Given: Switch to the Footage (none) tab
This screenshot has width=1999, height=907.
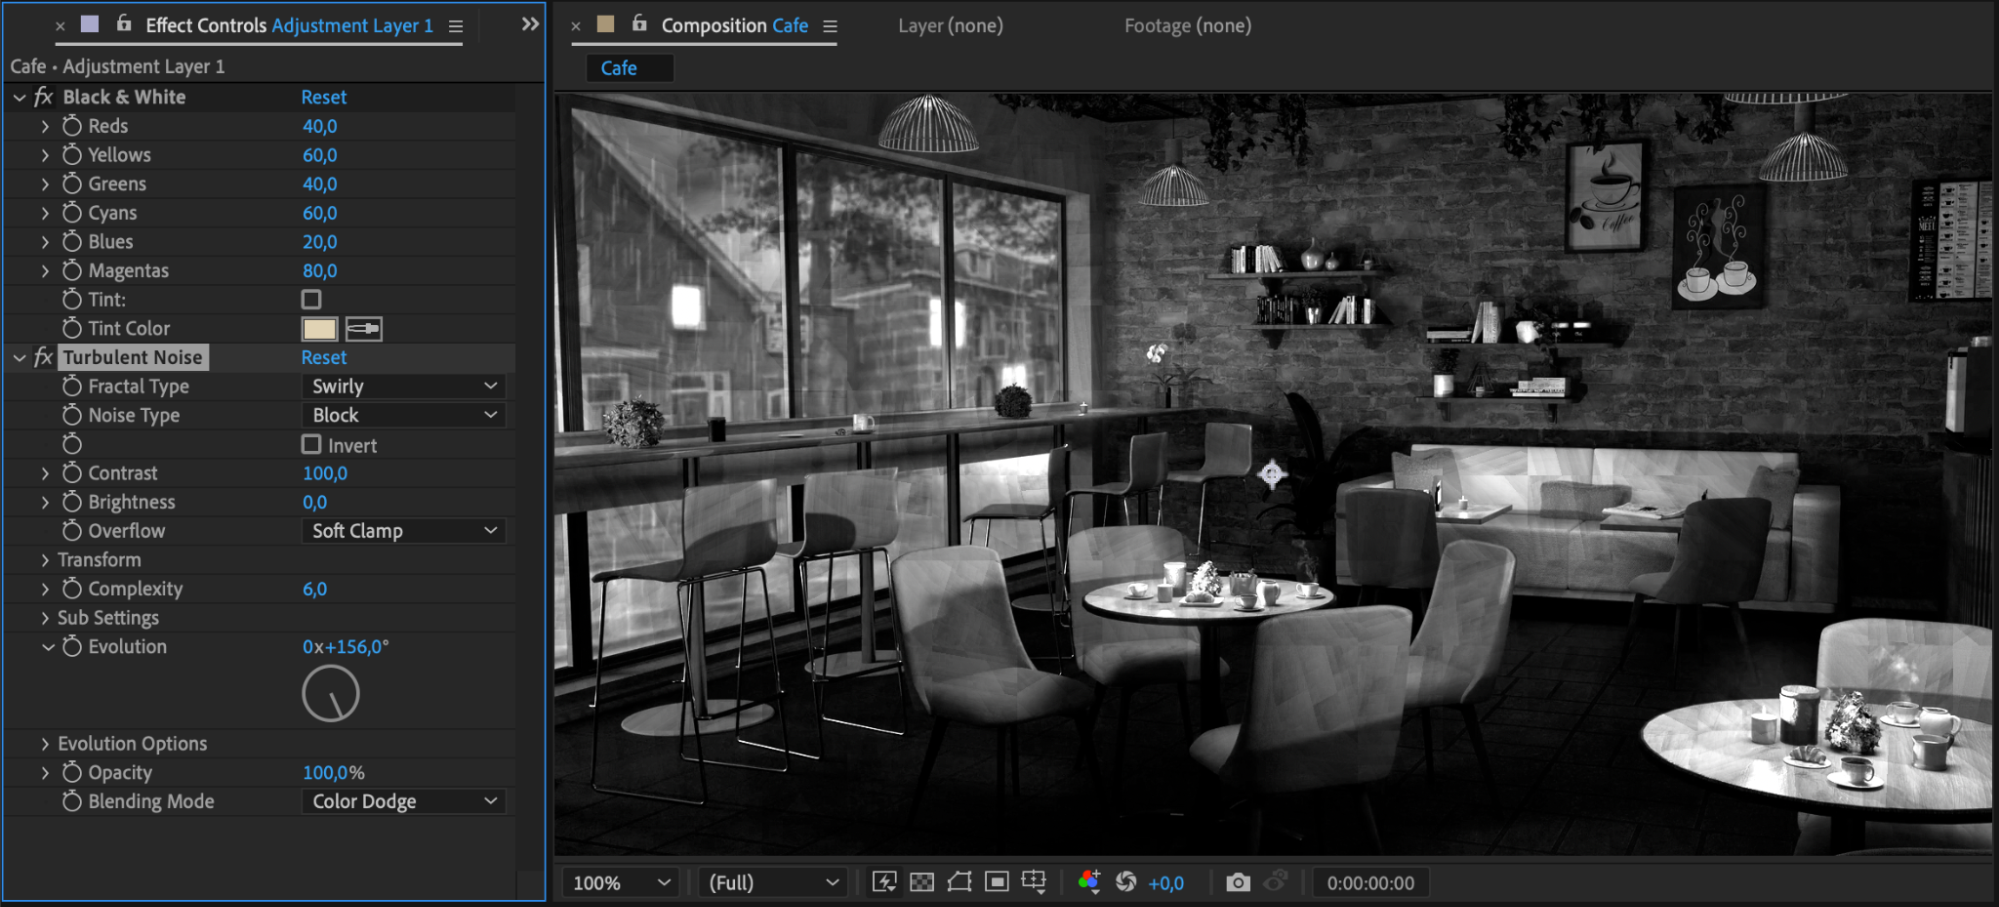Looking at the screenshot, I should tap(1187, 26).
